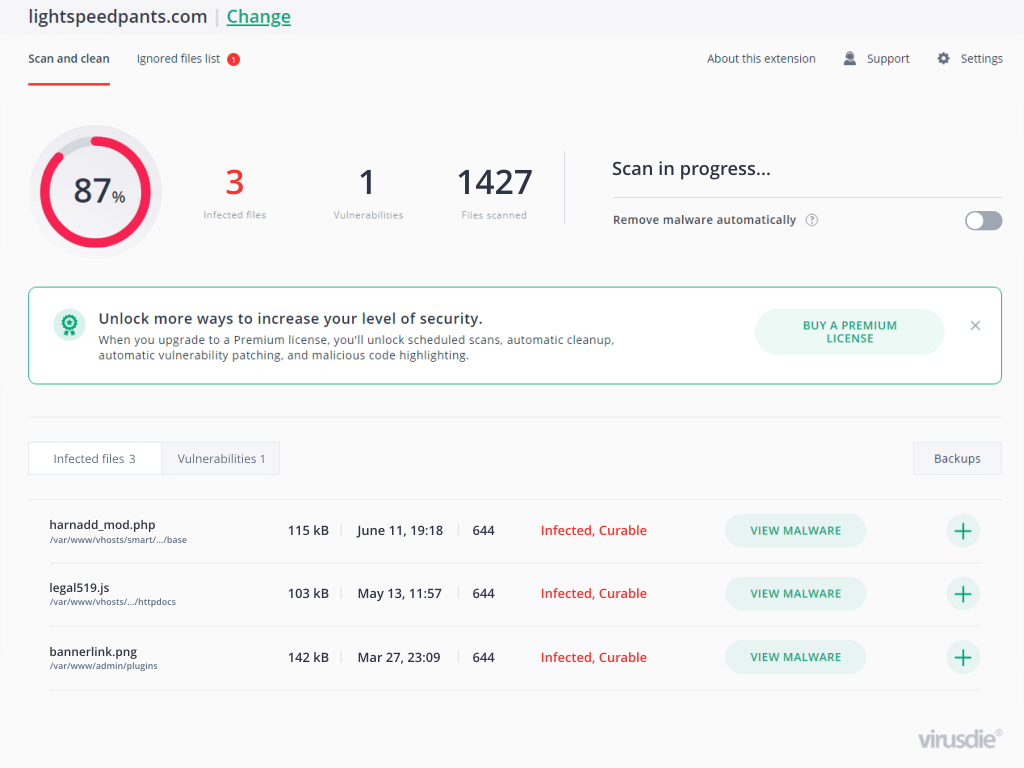Expand harnadd_mod.php row with plus
Screen dimensions: 1024x768
pyautogui.click(x=962, y=531)
